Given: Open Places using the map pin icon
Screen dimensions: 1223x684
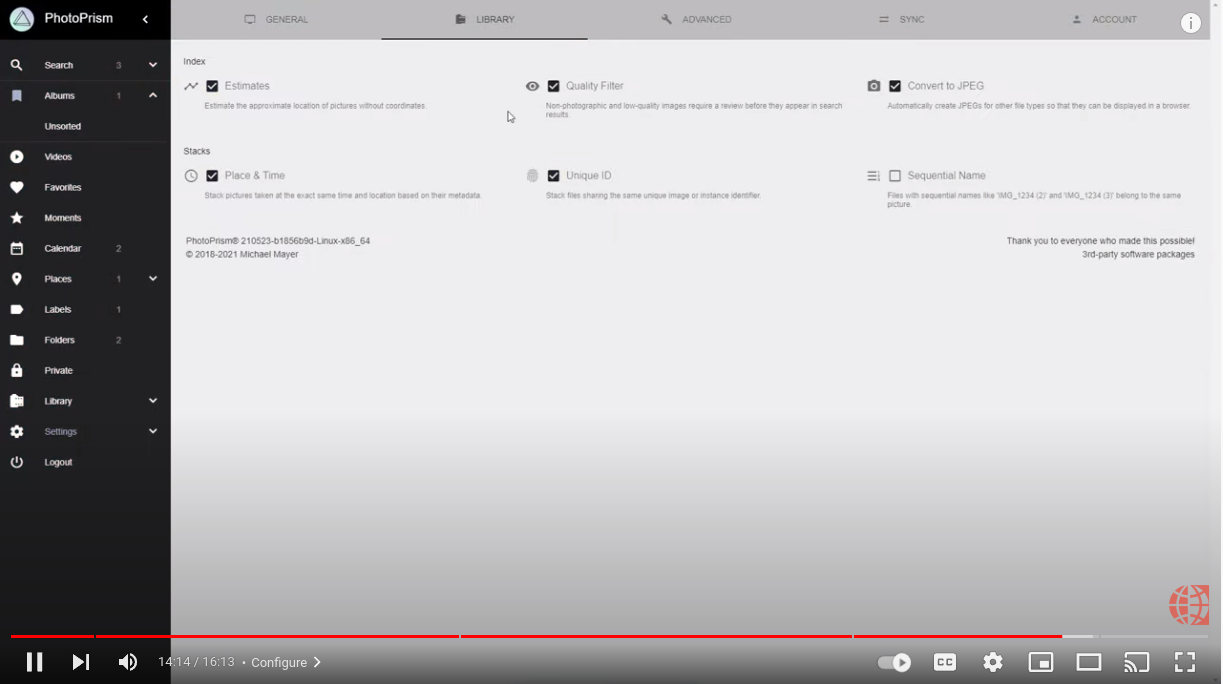Looking at the screenshot, I should tap(16, 279).
